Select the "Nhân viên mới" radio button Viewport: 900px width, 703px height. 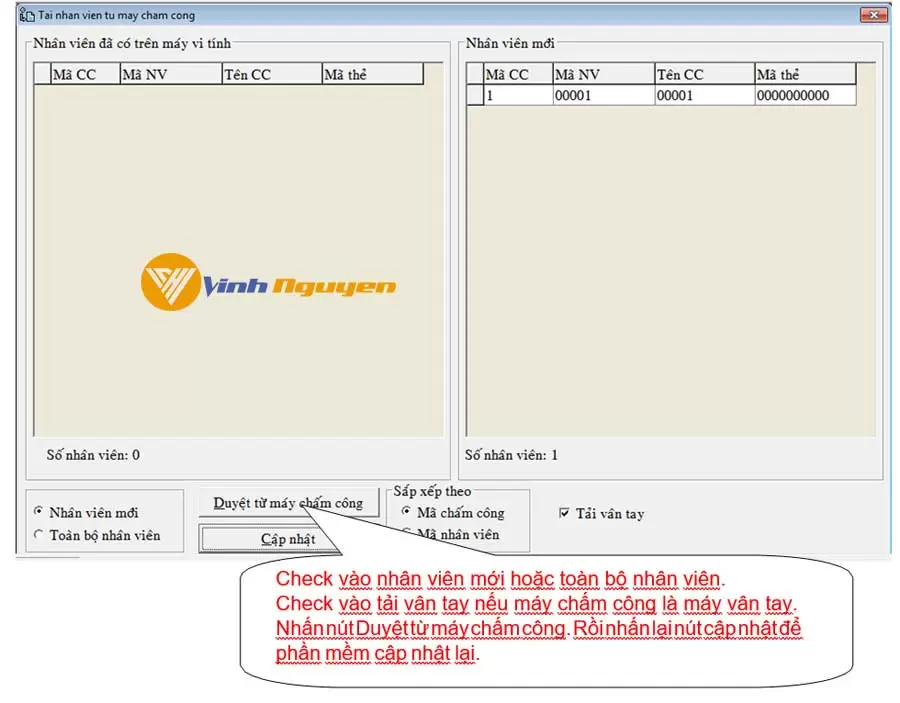39,511
